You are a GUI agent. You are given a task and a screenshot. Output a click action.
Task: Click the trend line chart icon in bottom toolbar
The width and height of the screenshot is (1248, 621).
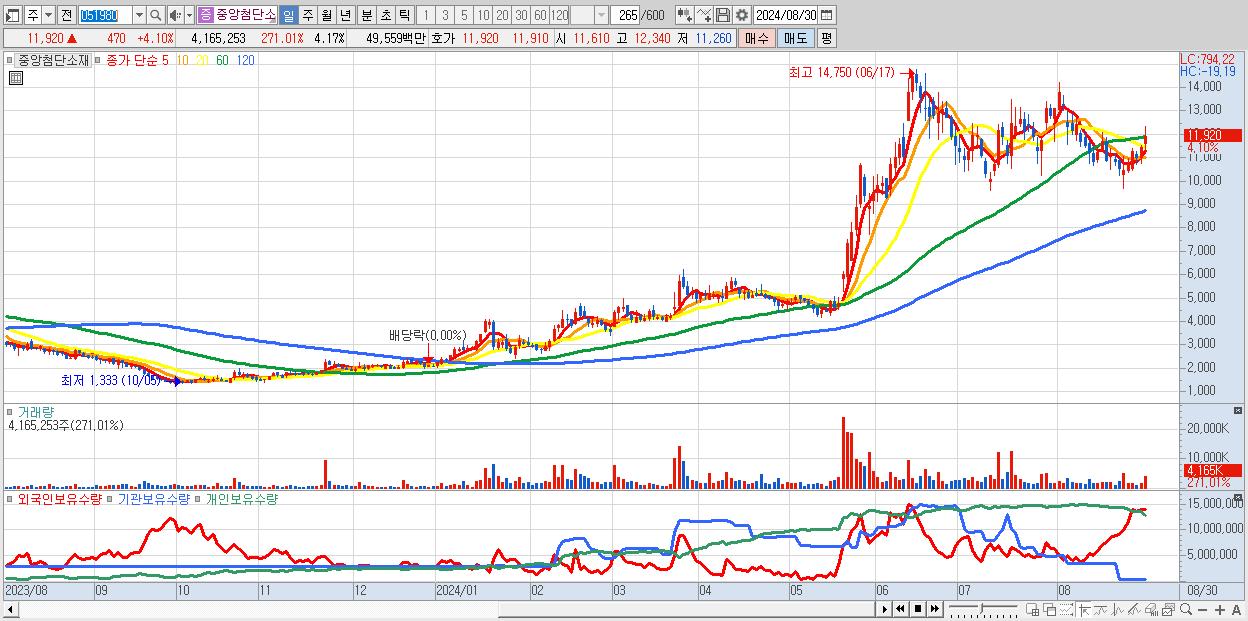pos(1100,609)
